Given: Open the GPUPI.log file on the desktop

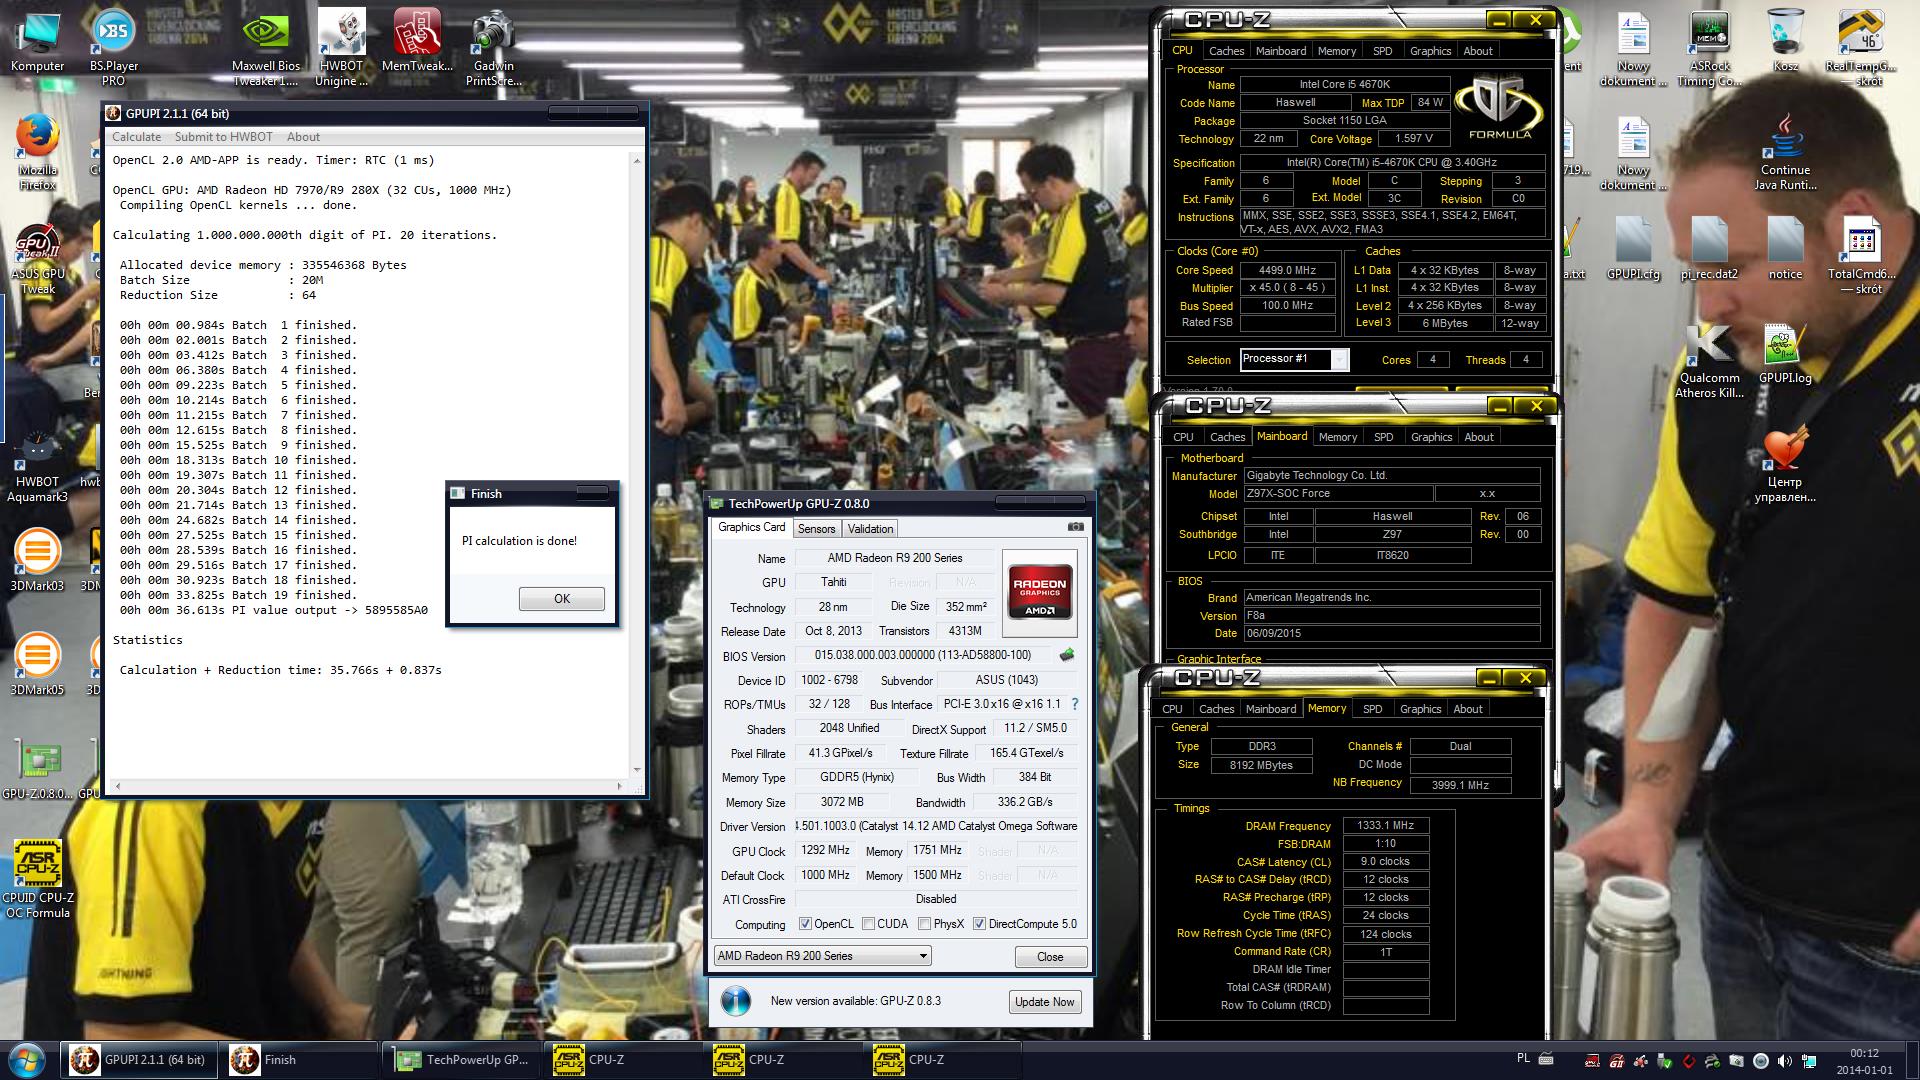Looking at the screenshot, I should tap(1785, 354).
